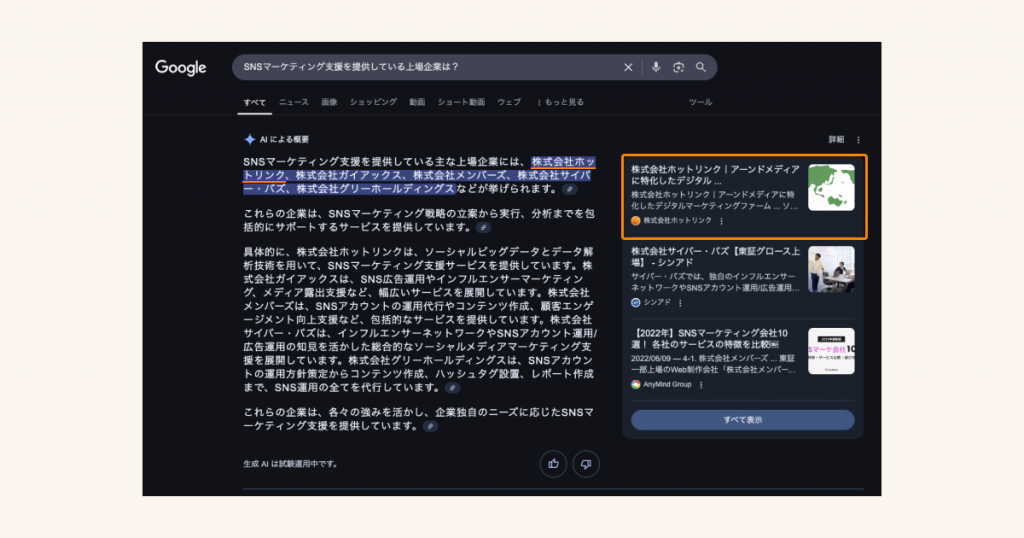Click the すべて表示 button
Viewport: 1024px width, 538px height.
pos(743,420)
